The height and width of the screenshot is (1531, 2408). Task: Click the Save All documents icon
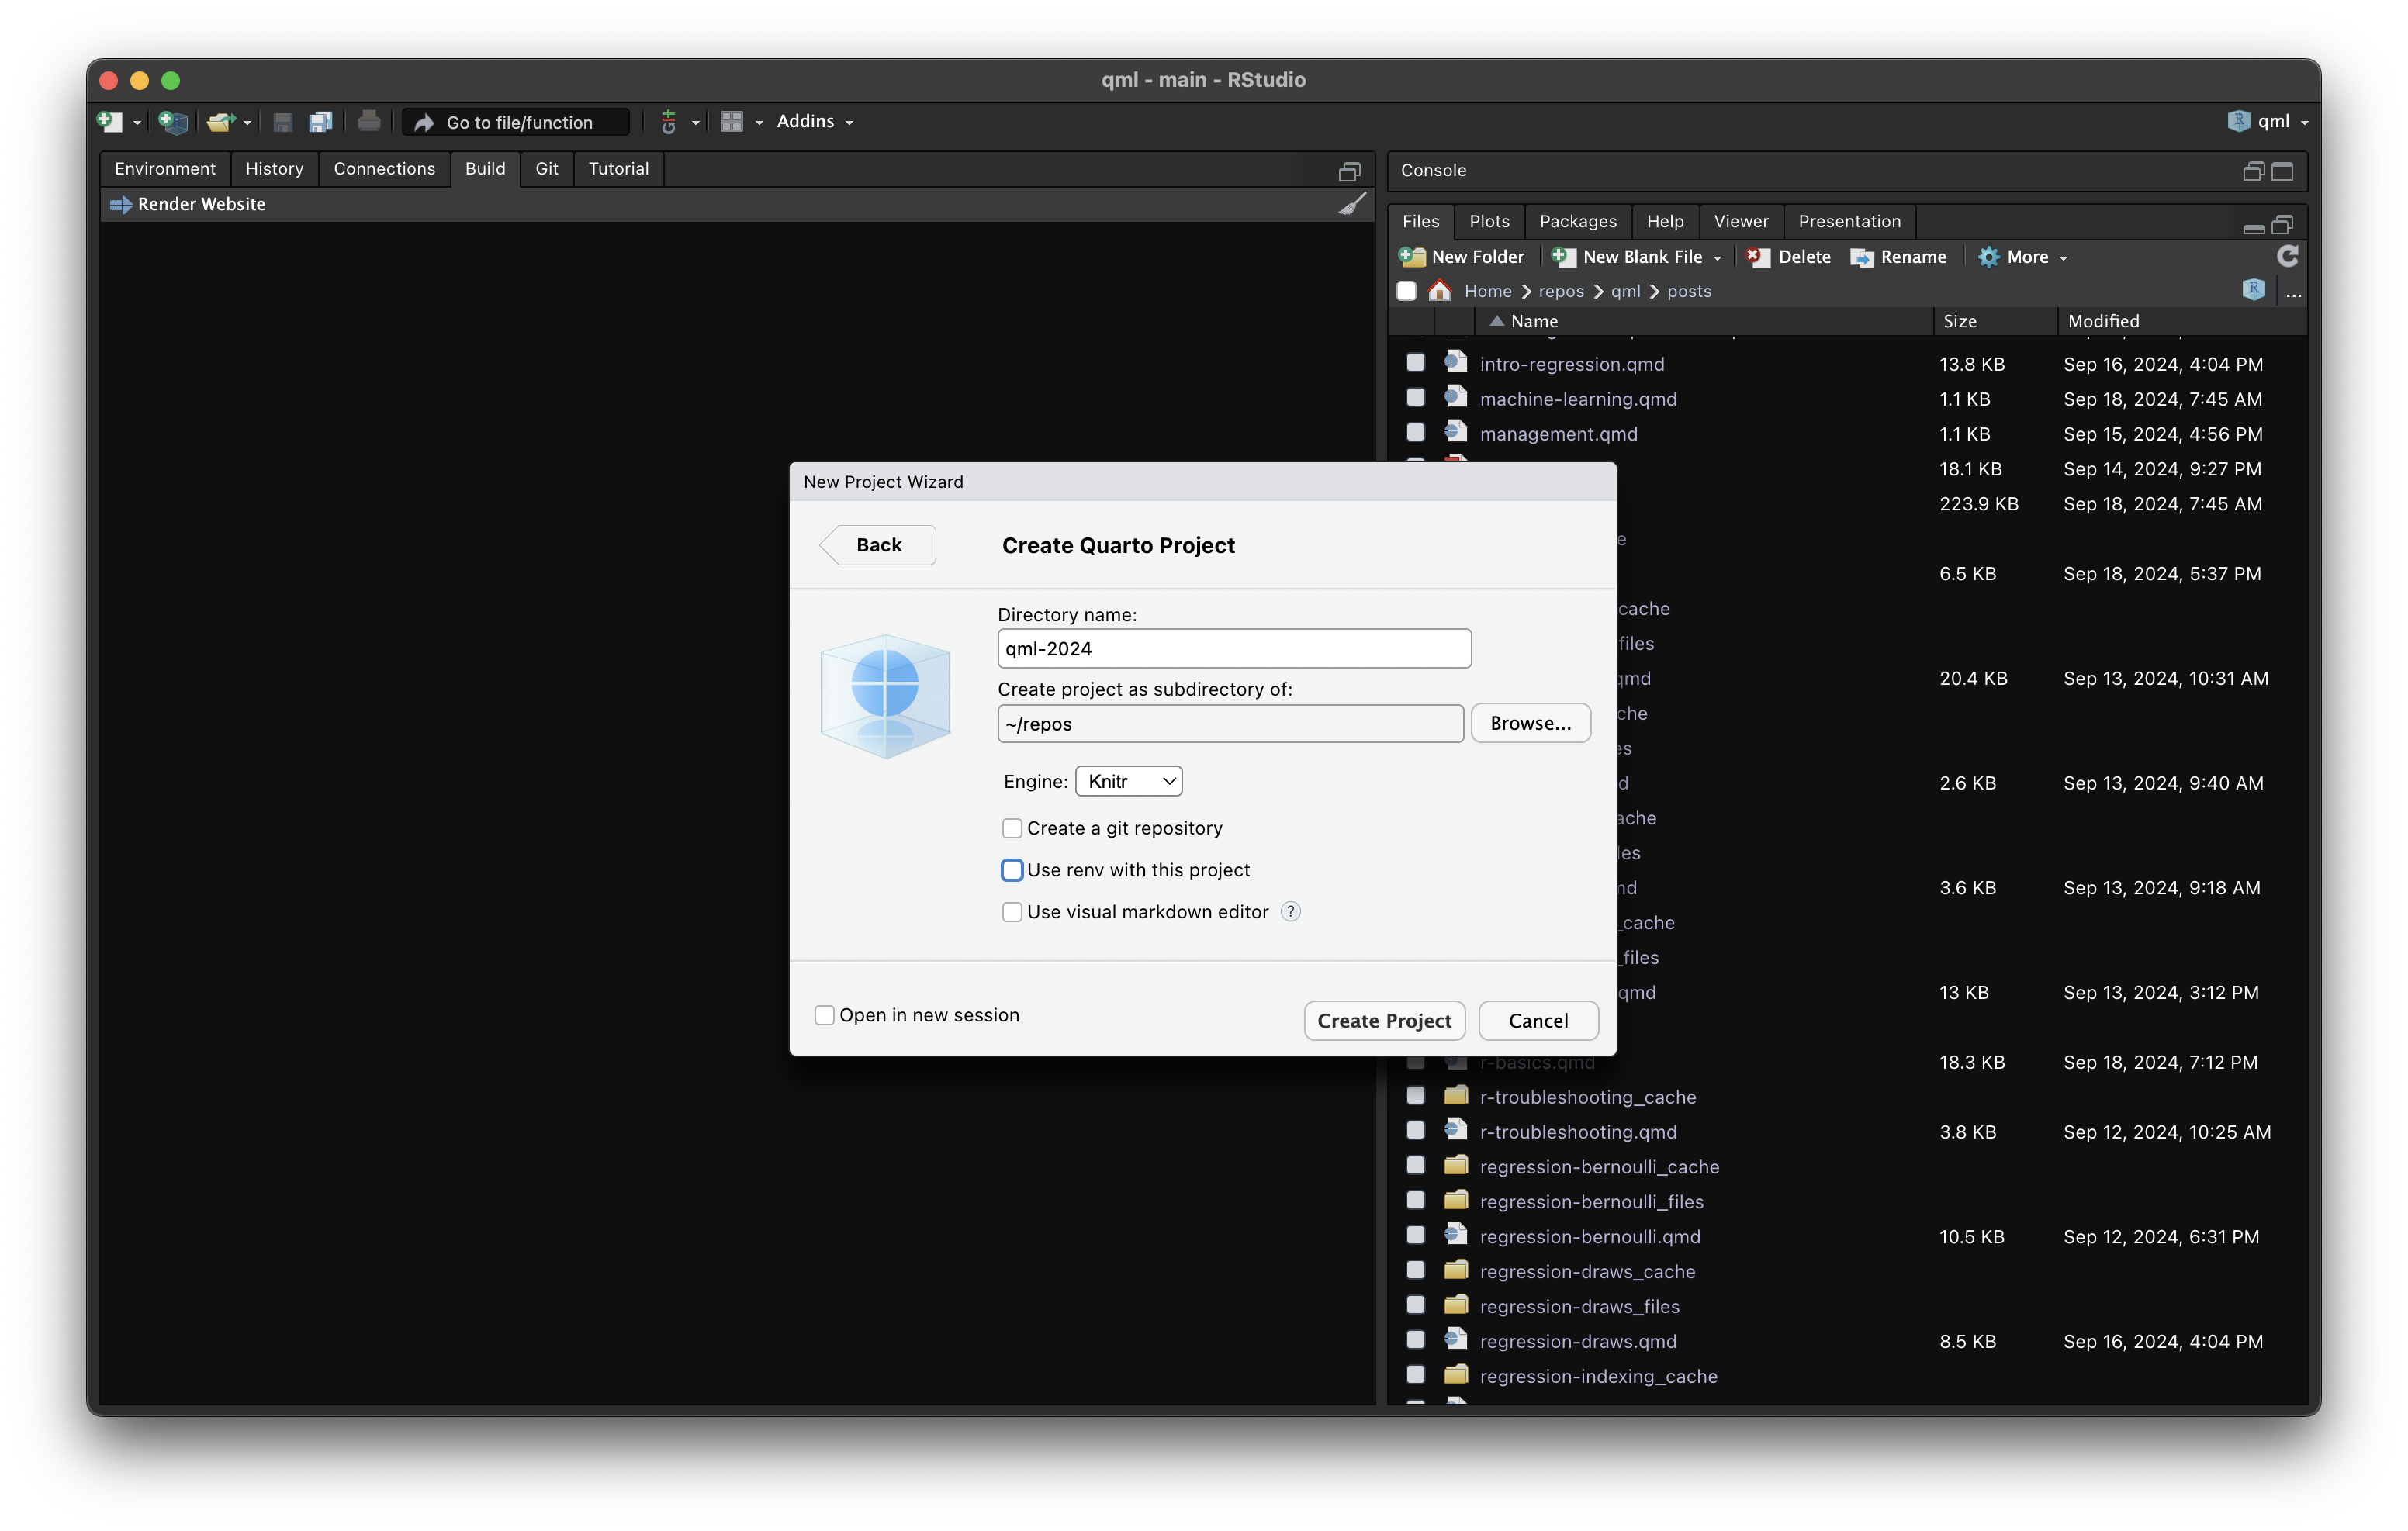pyautogui.click(x=320, y=122)
